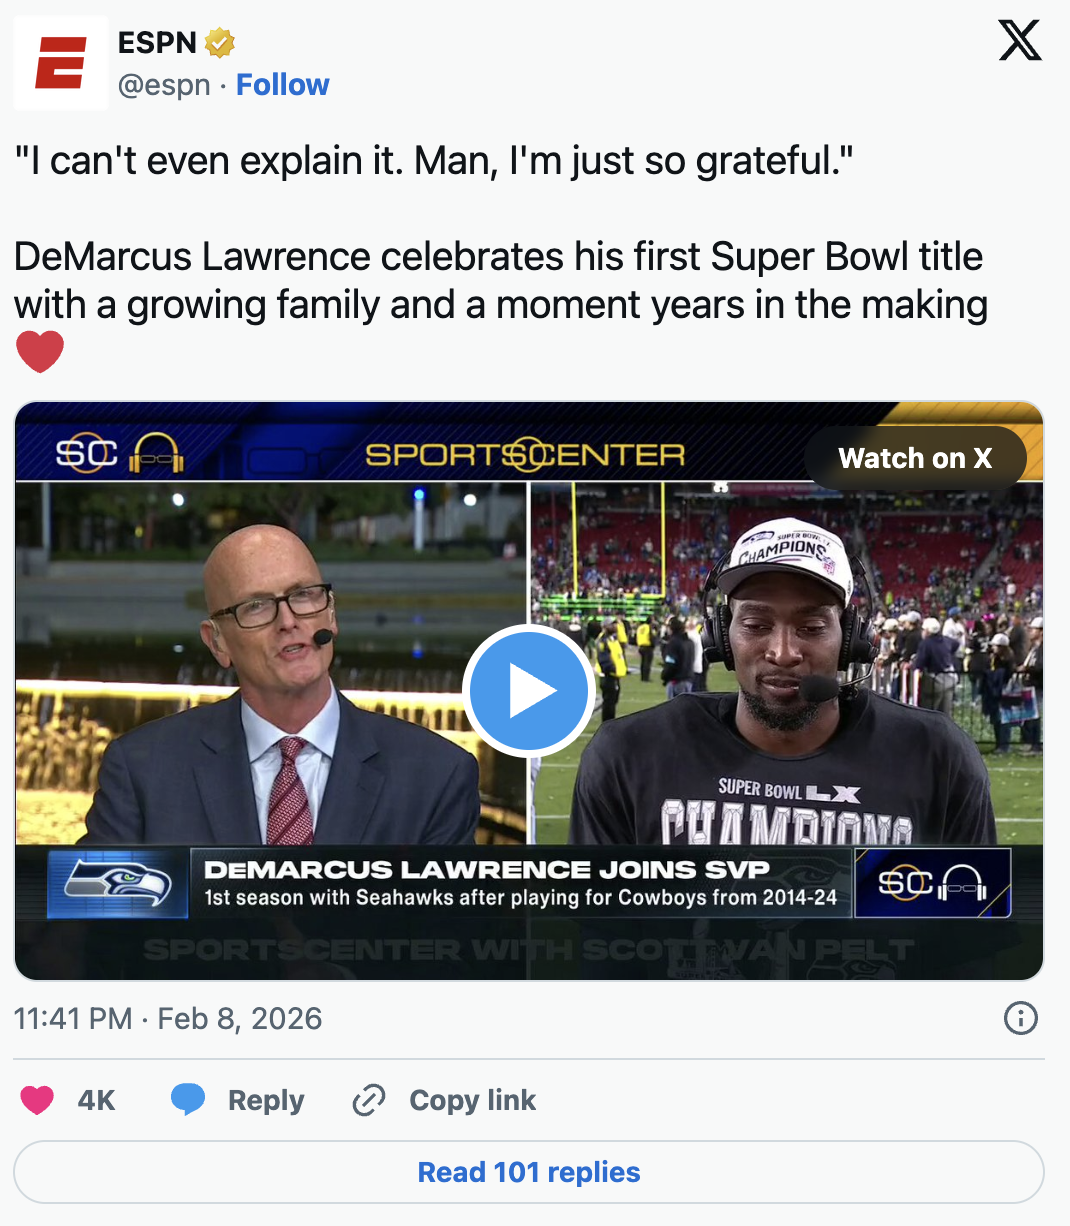
Task: Click the Watch on X button
Action: [x=915, y=458]
